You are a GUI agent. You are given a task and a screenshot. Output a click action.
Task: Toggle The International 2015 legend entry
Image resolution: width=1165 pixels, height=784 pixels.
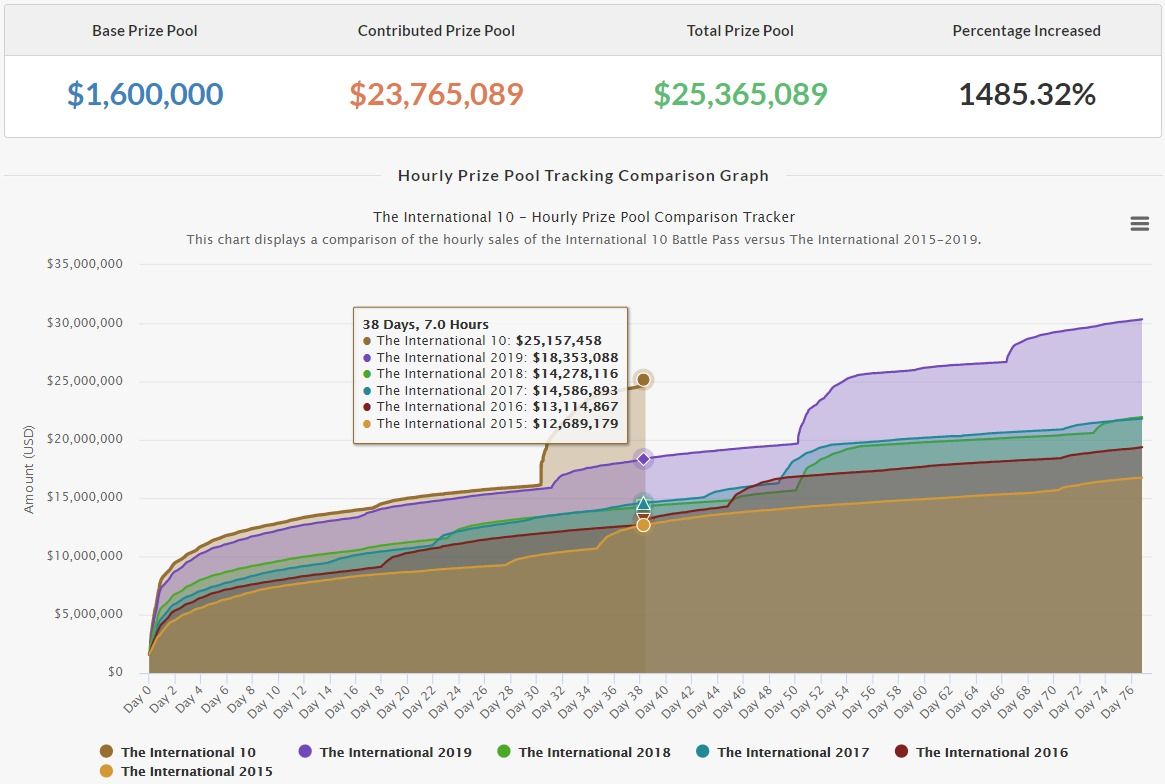point(196,771)
